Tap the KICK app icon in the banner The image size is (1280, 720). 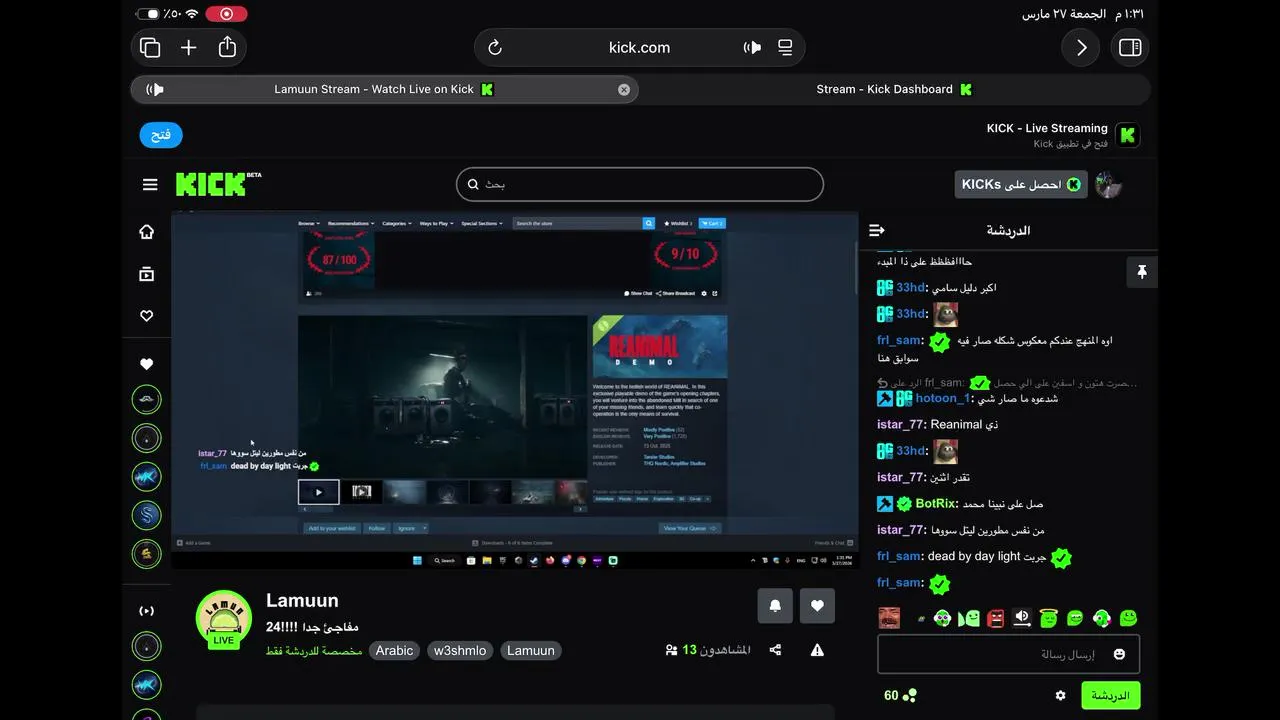point(1128,135)
